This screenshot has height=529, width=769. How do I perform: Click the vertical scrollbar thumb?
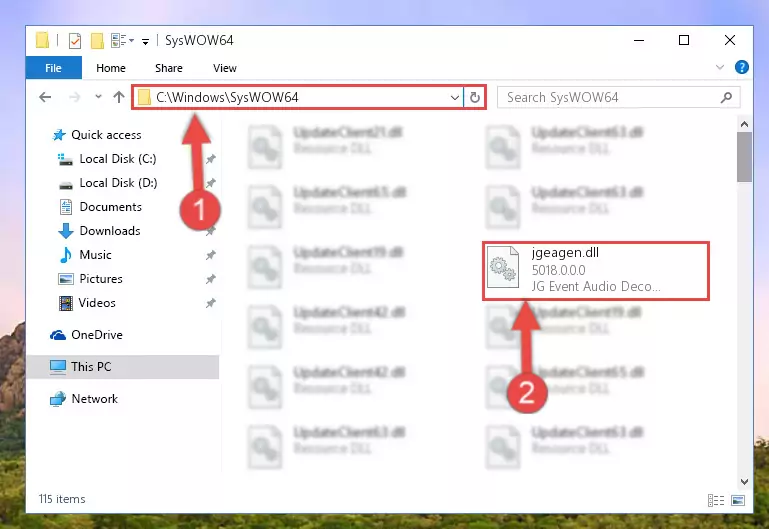[x=744, y=157]
